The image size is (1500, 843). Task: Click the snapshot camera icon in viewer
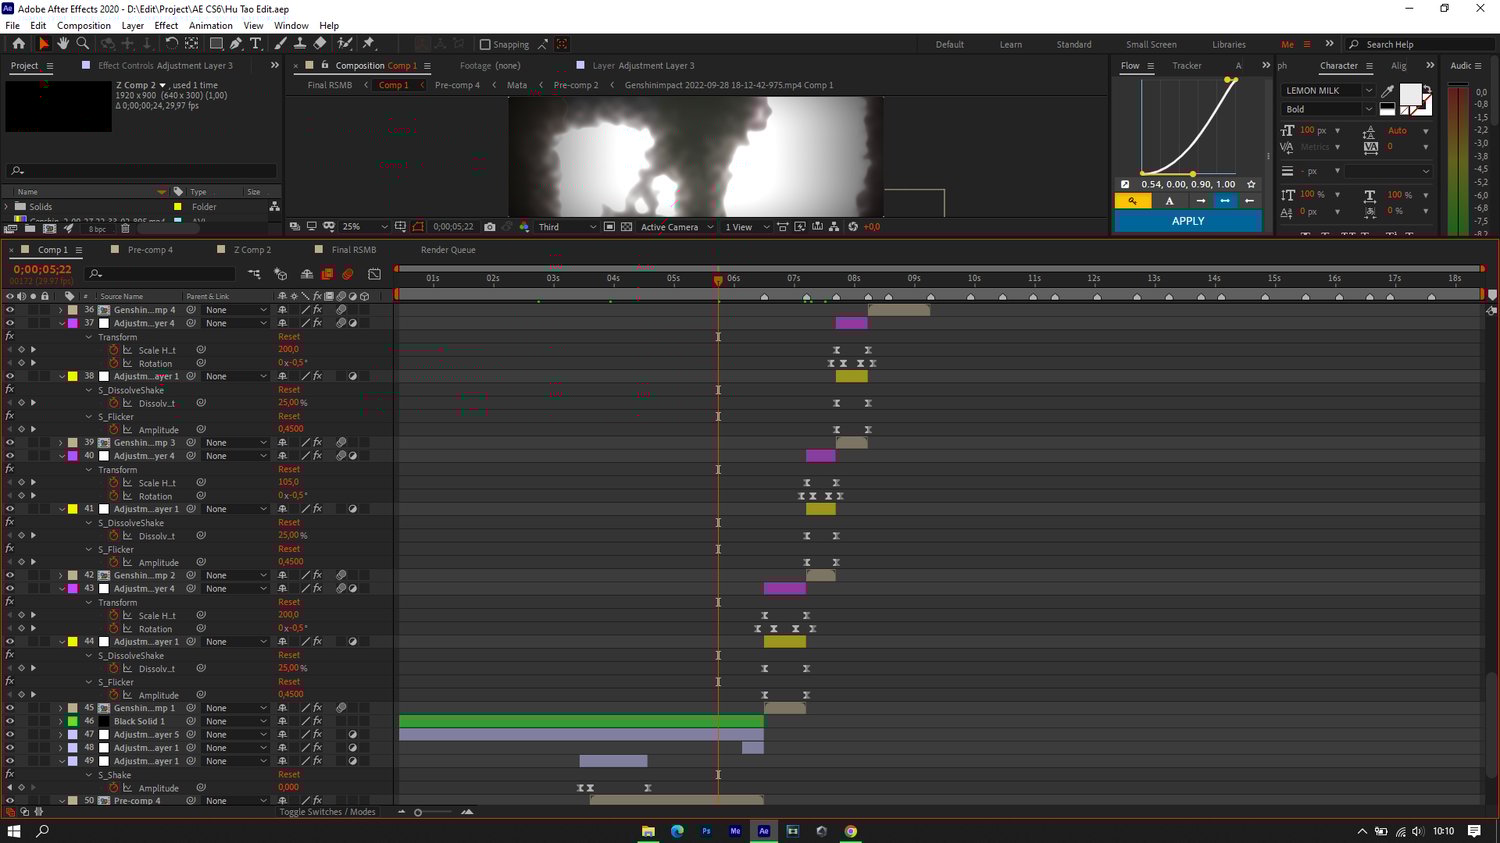pos(489,227)
